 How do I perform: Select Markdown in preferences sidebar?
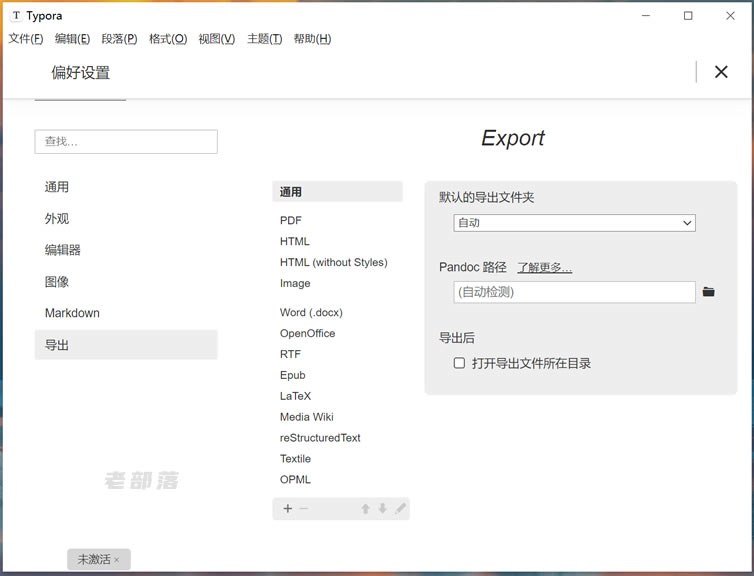tap(126, 313)
